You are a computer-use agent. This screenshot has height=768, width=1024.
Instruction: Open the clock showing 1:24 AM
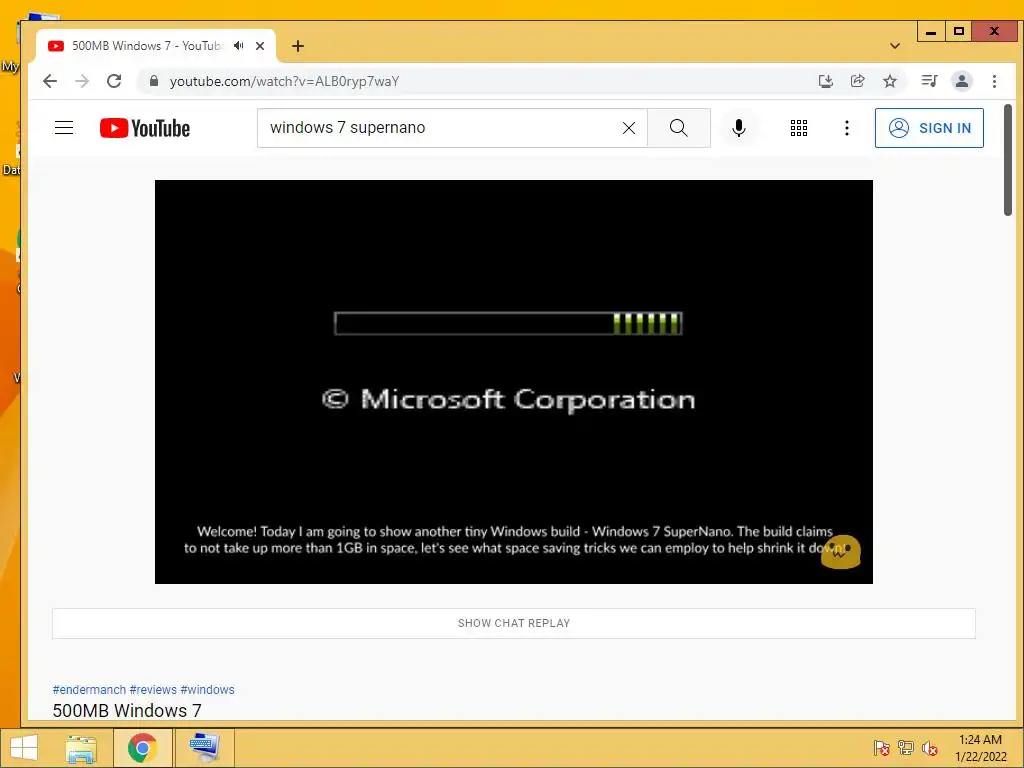click(x=980, y=748)
